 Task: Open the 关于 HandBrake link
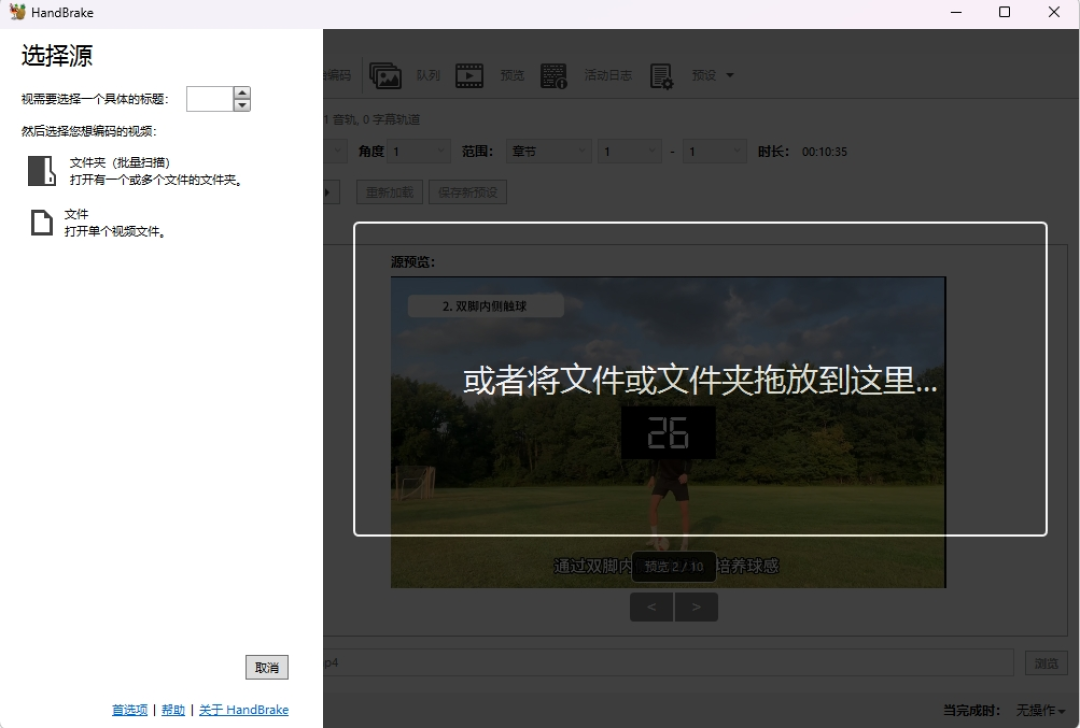[244, 709]
